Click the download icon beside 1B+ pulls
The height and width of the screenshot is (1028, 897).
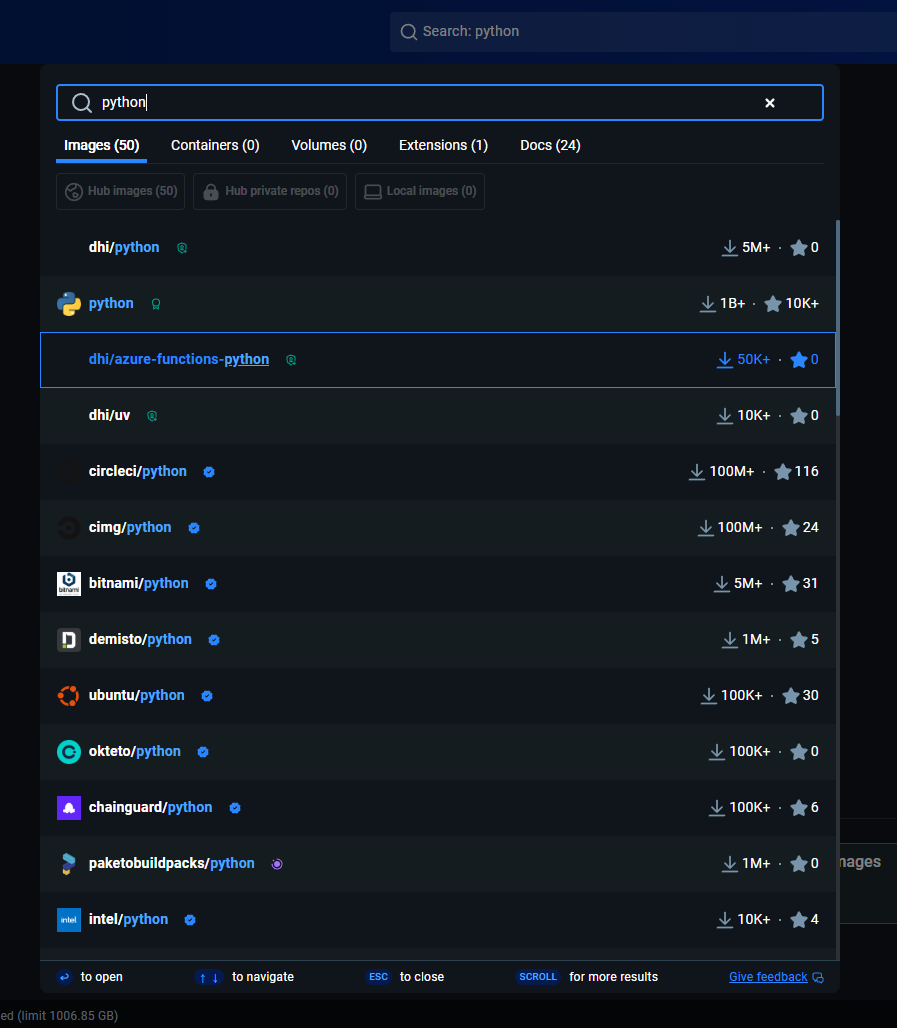(x=708, y=304)
